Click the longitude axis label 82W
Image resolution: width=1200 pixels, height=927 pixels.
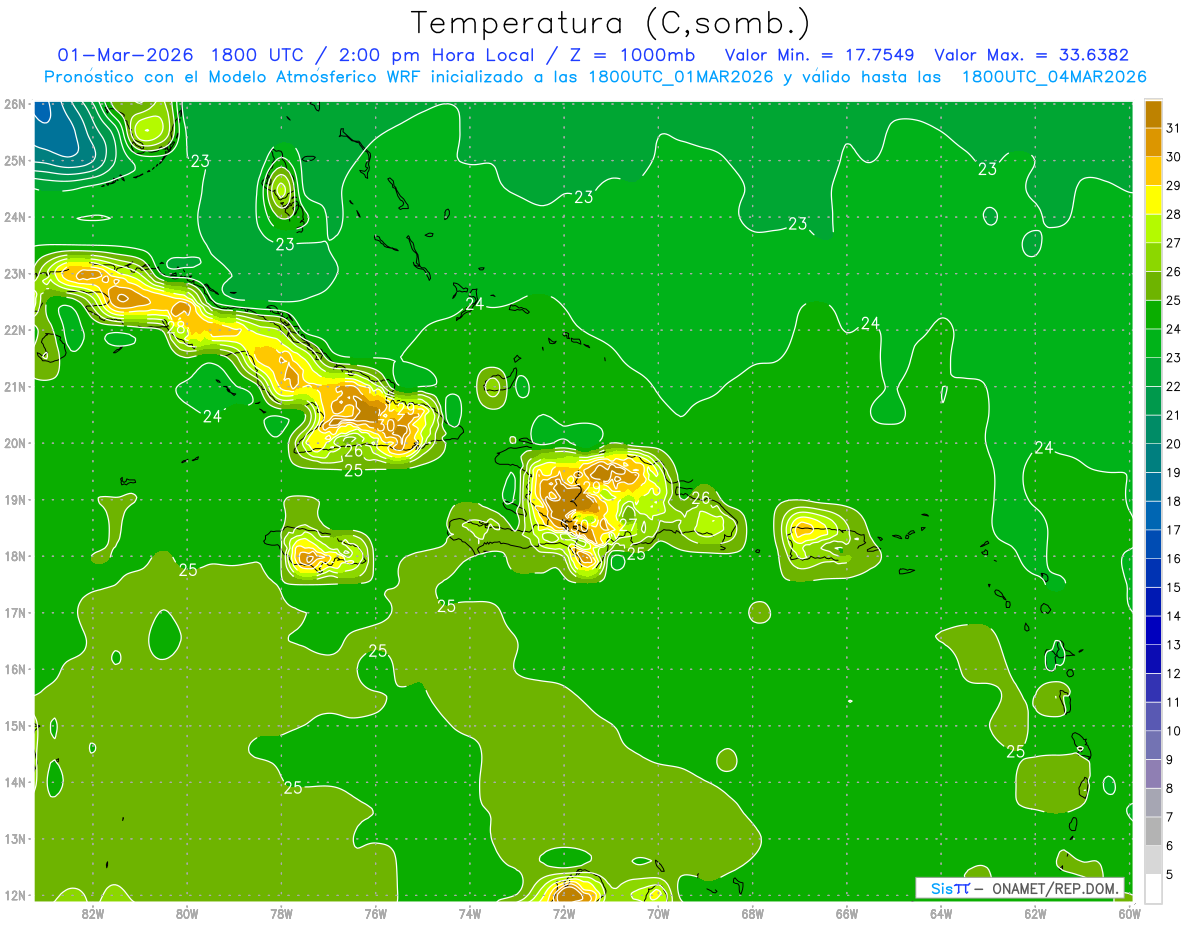pyautogui.click(x=93, y=914)
